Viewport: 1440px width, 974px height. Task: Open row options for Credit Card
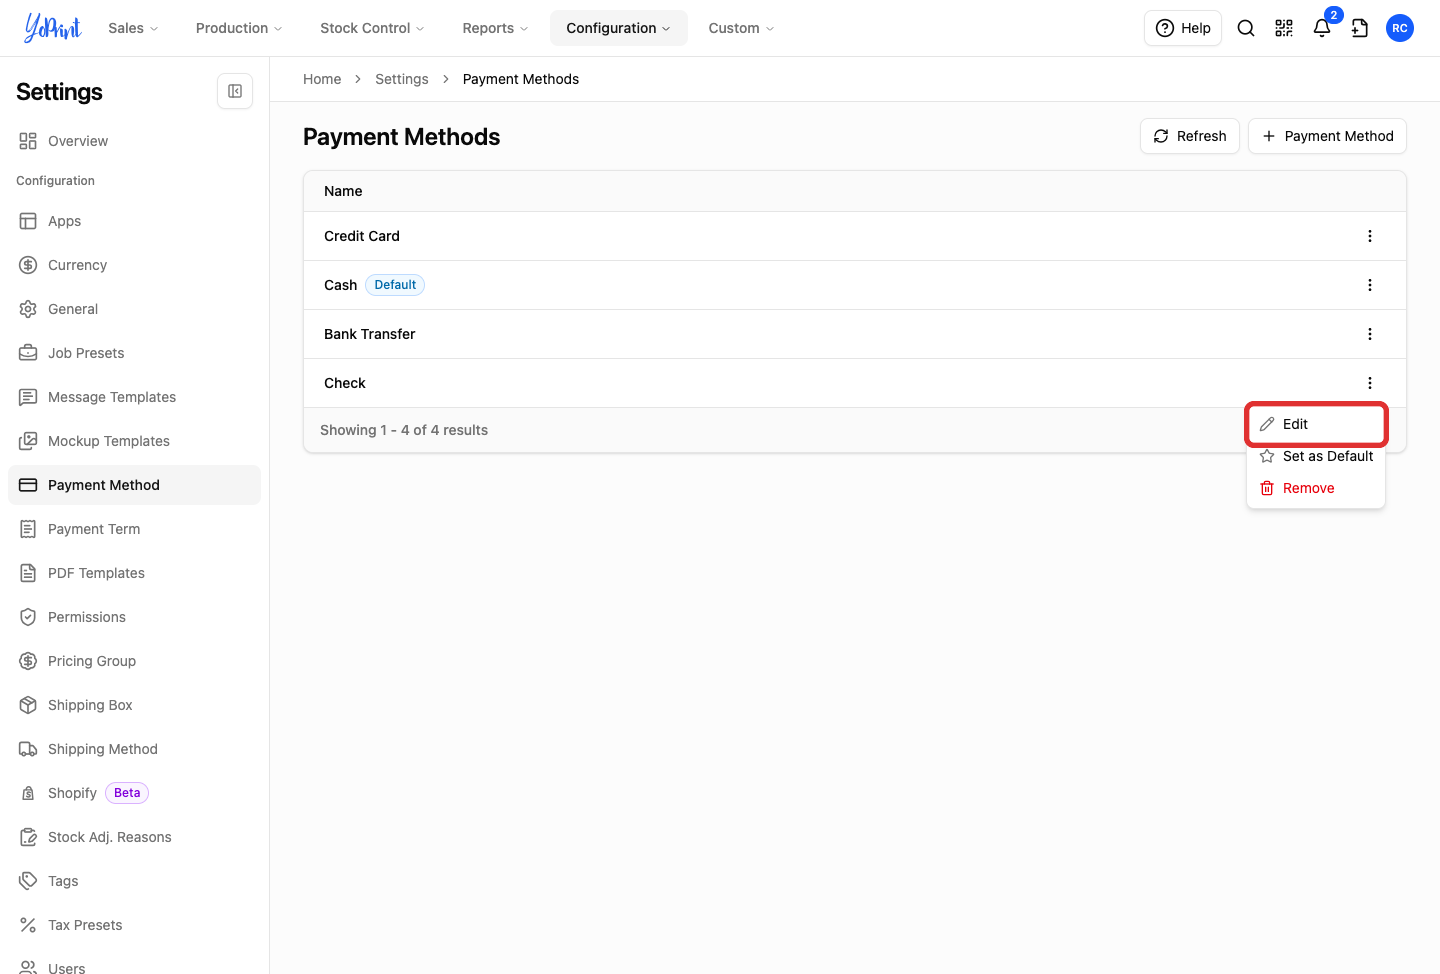click(1370, 236)
